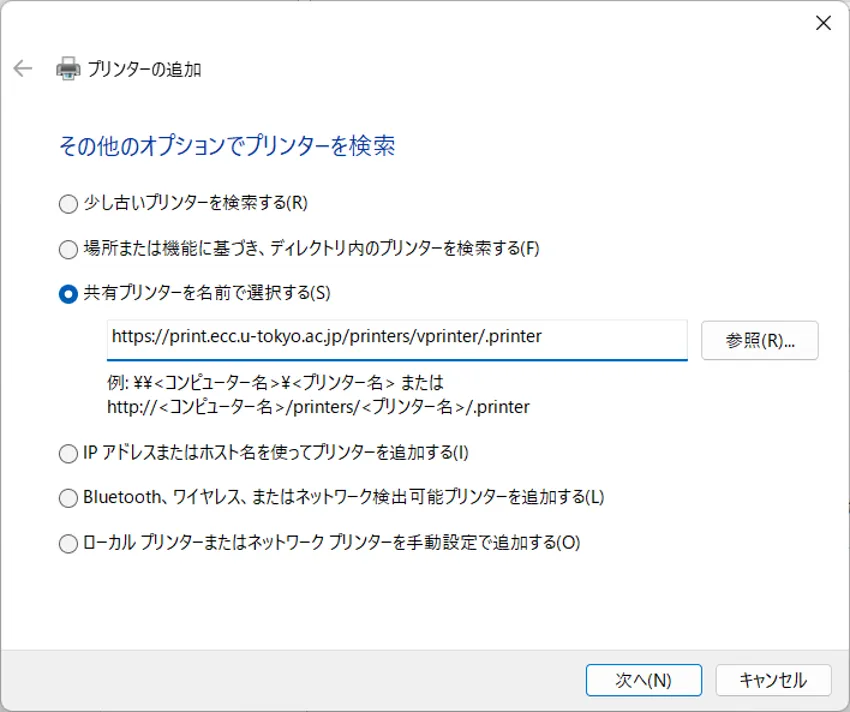
Task: Close the Add Printer dialog window
Action: click(823, 23)
